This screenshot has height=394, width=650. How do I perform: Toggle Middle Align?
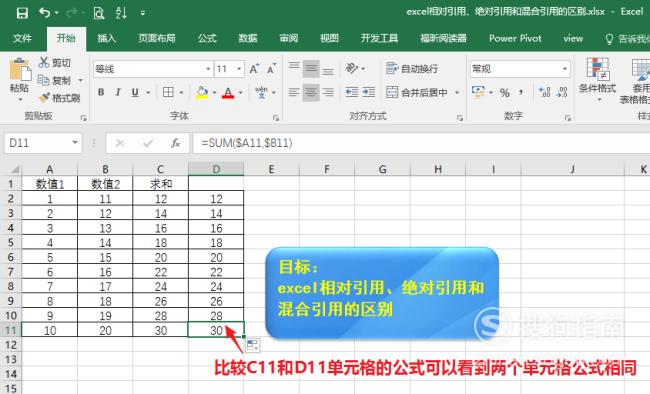311,69
